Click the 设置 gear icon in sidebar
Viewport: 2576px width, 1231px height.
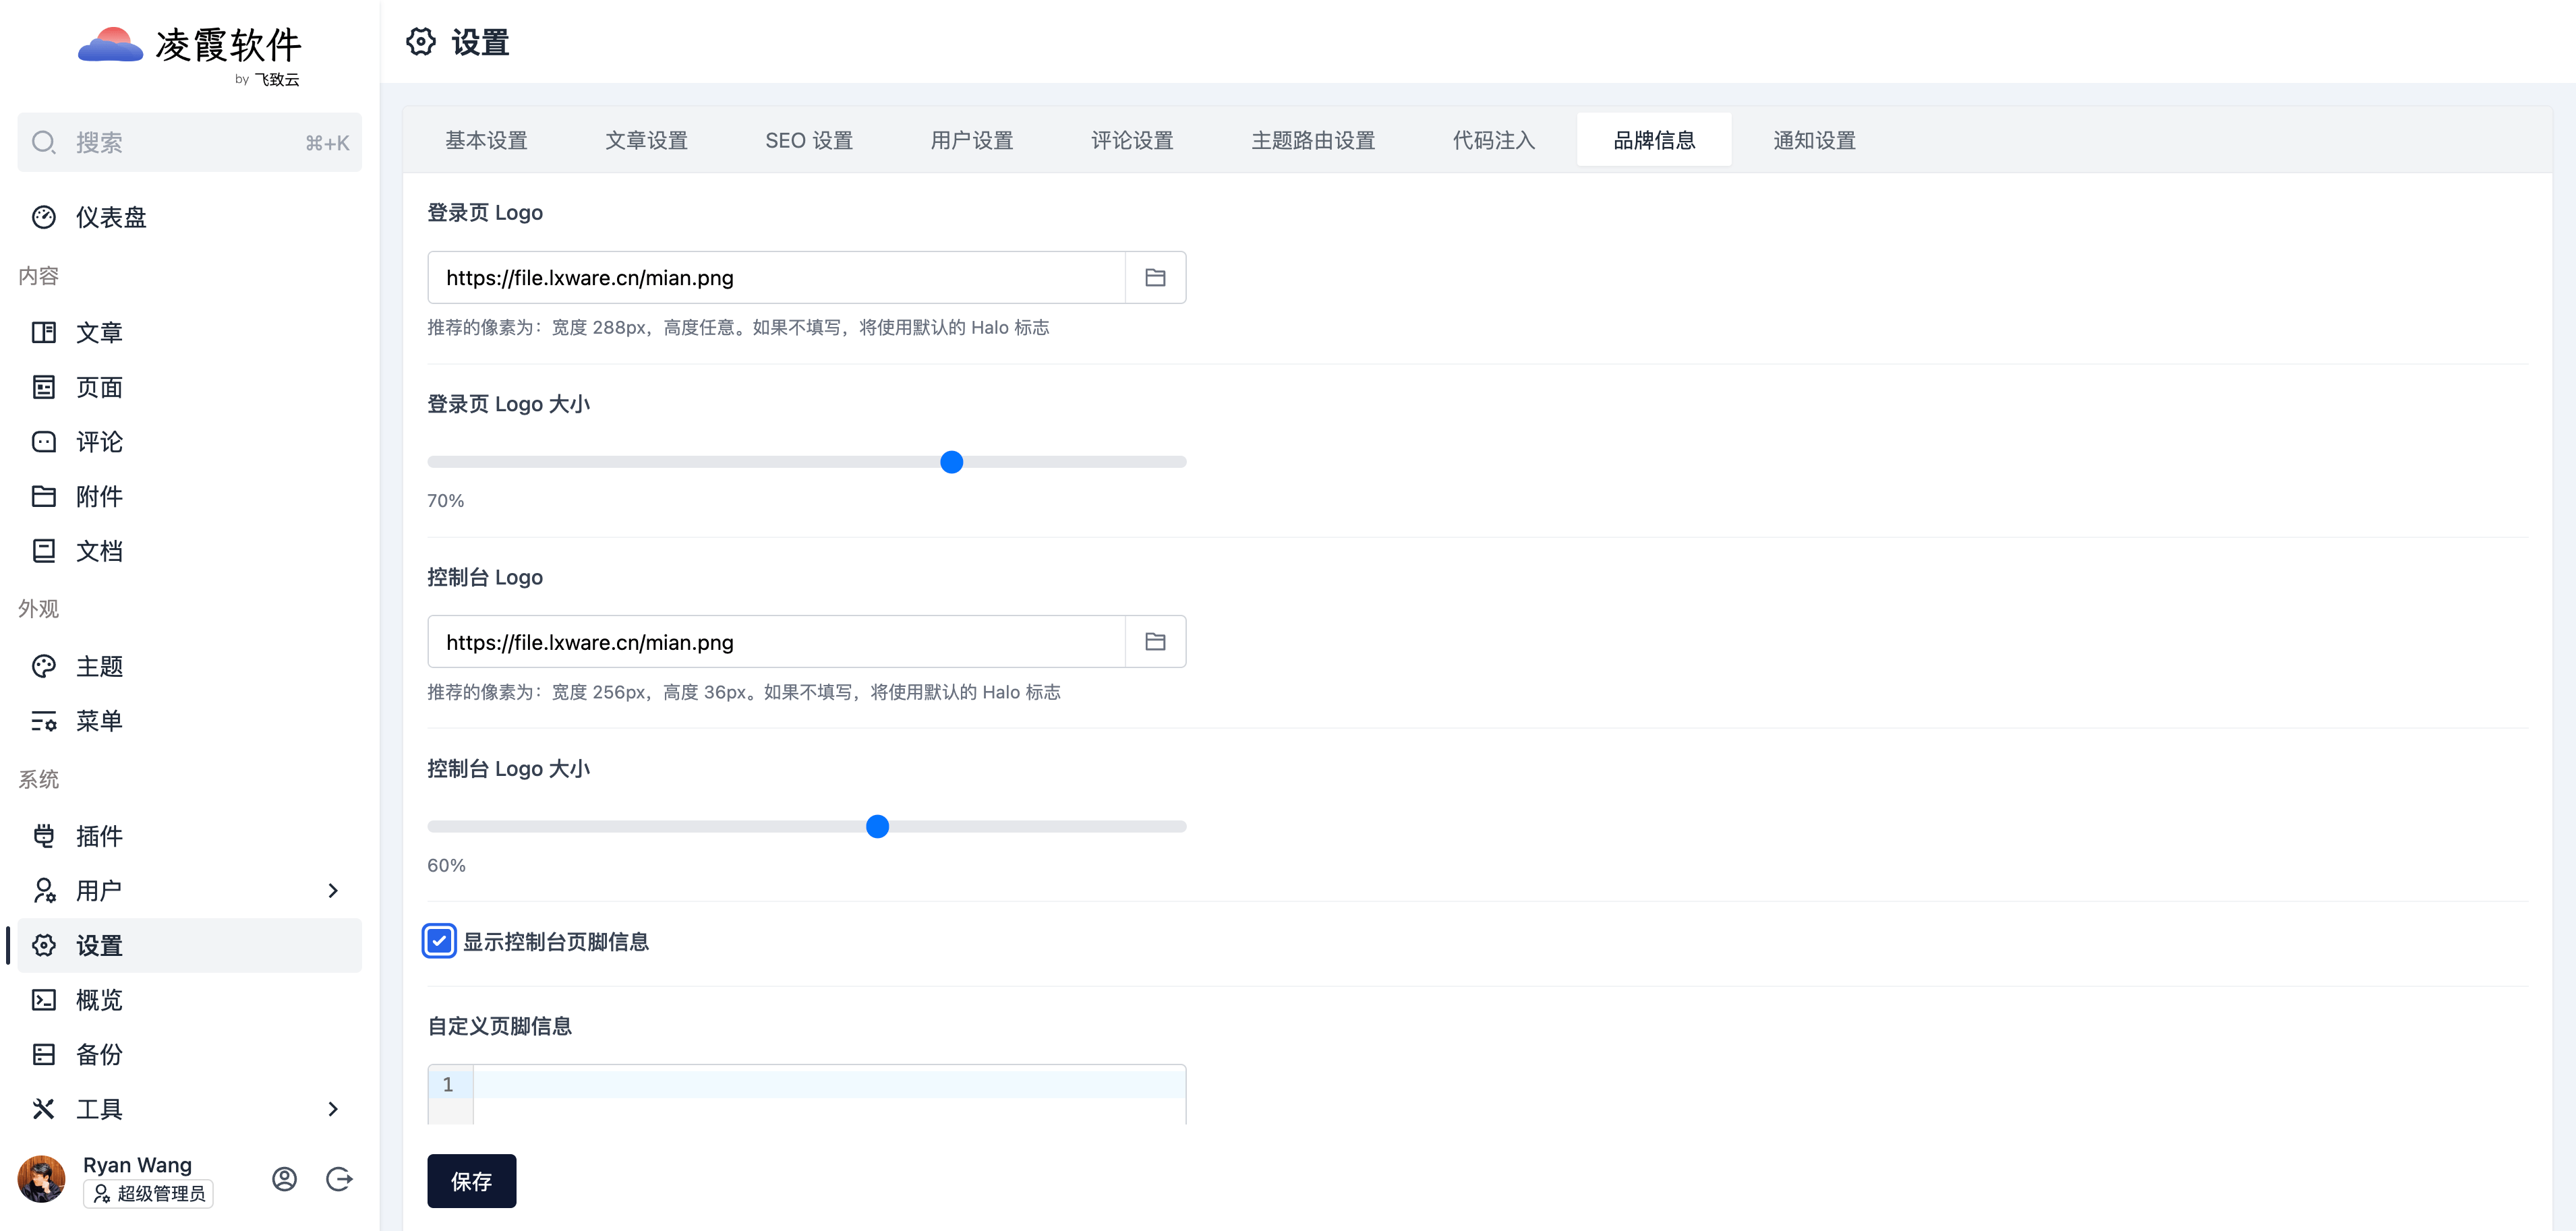point(44,945)
